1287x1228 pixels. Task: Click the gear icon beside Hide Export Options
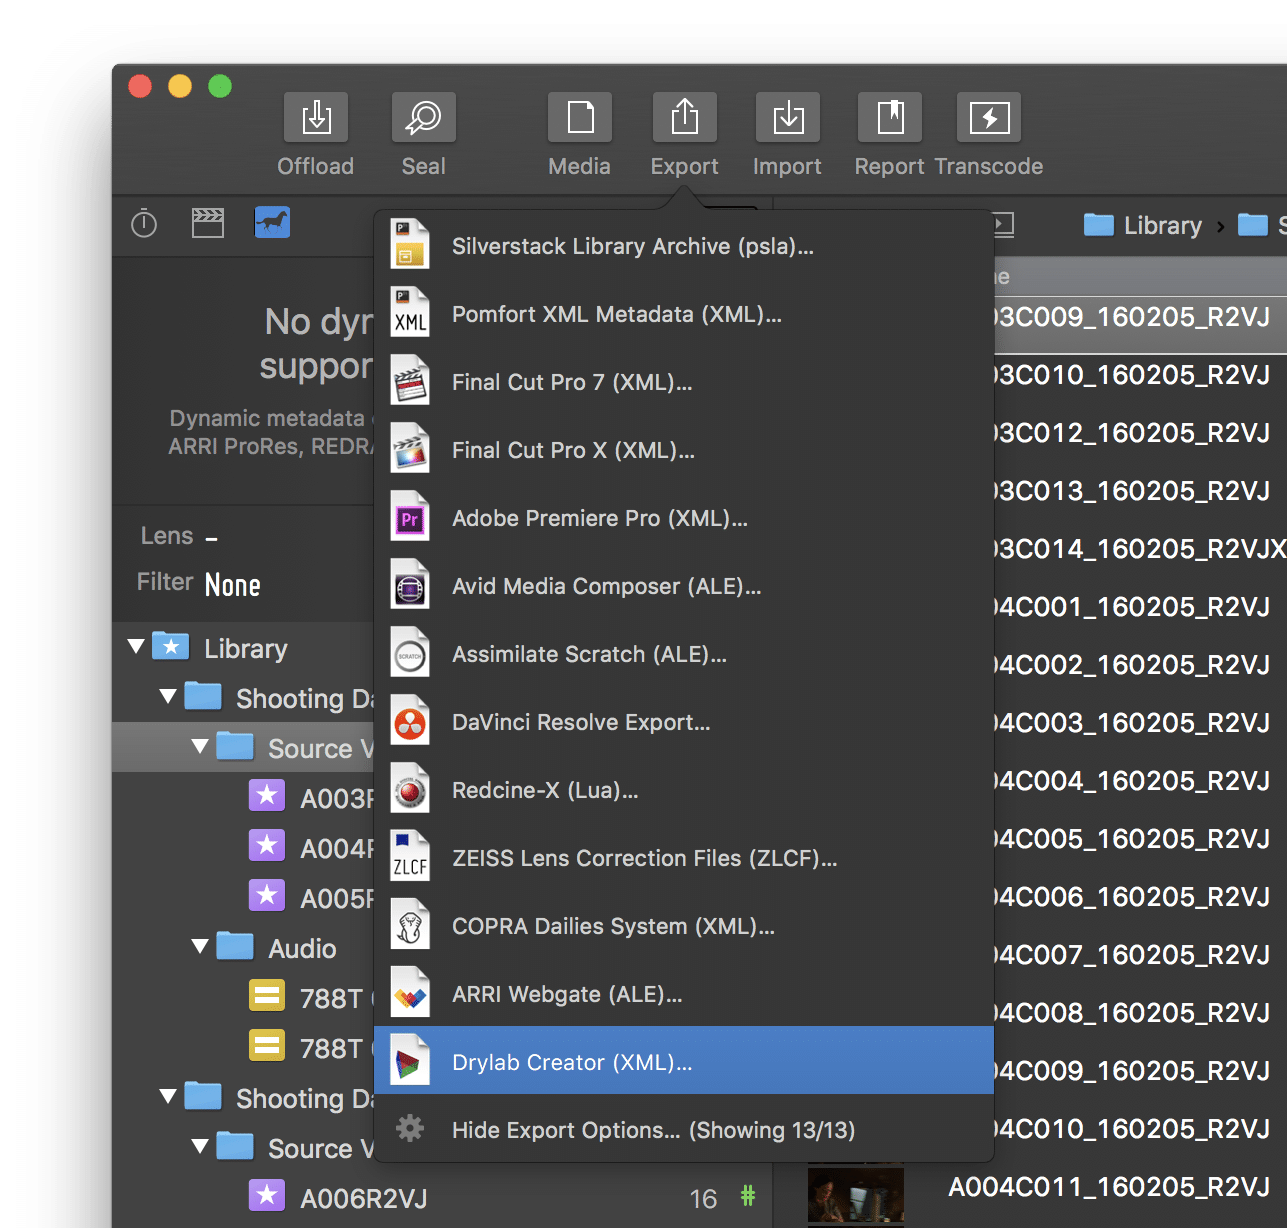(x=410, y=1129)
